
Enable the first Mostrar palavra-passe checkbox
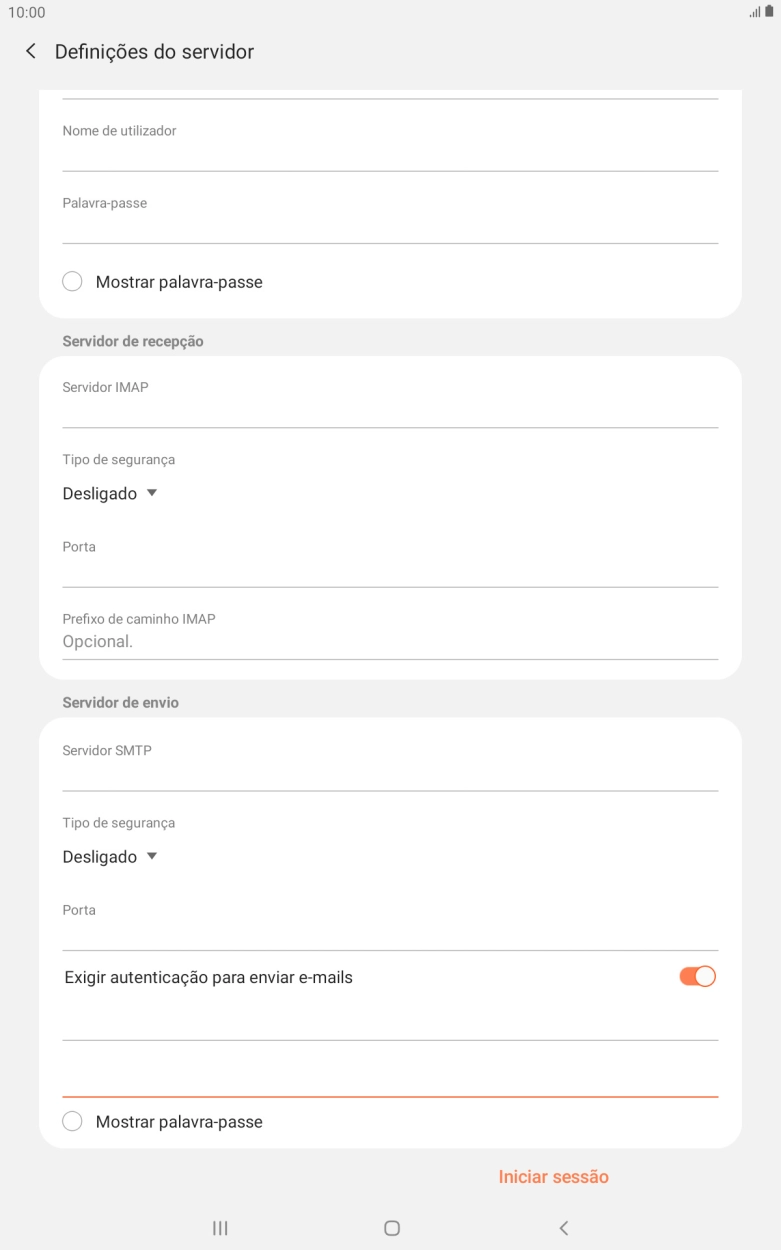coord(72,281)
